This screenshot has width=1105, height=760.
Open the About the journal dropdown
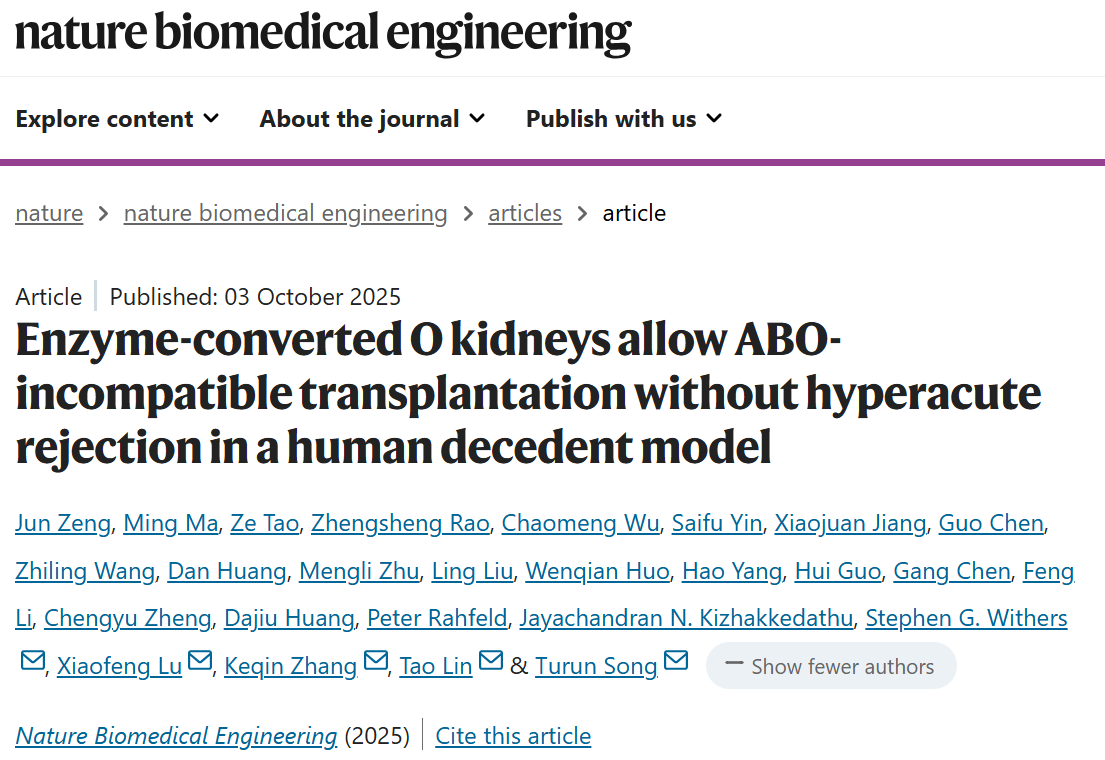pos(372,118)
